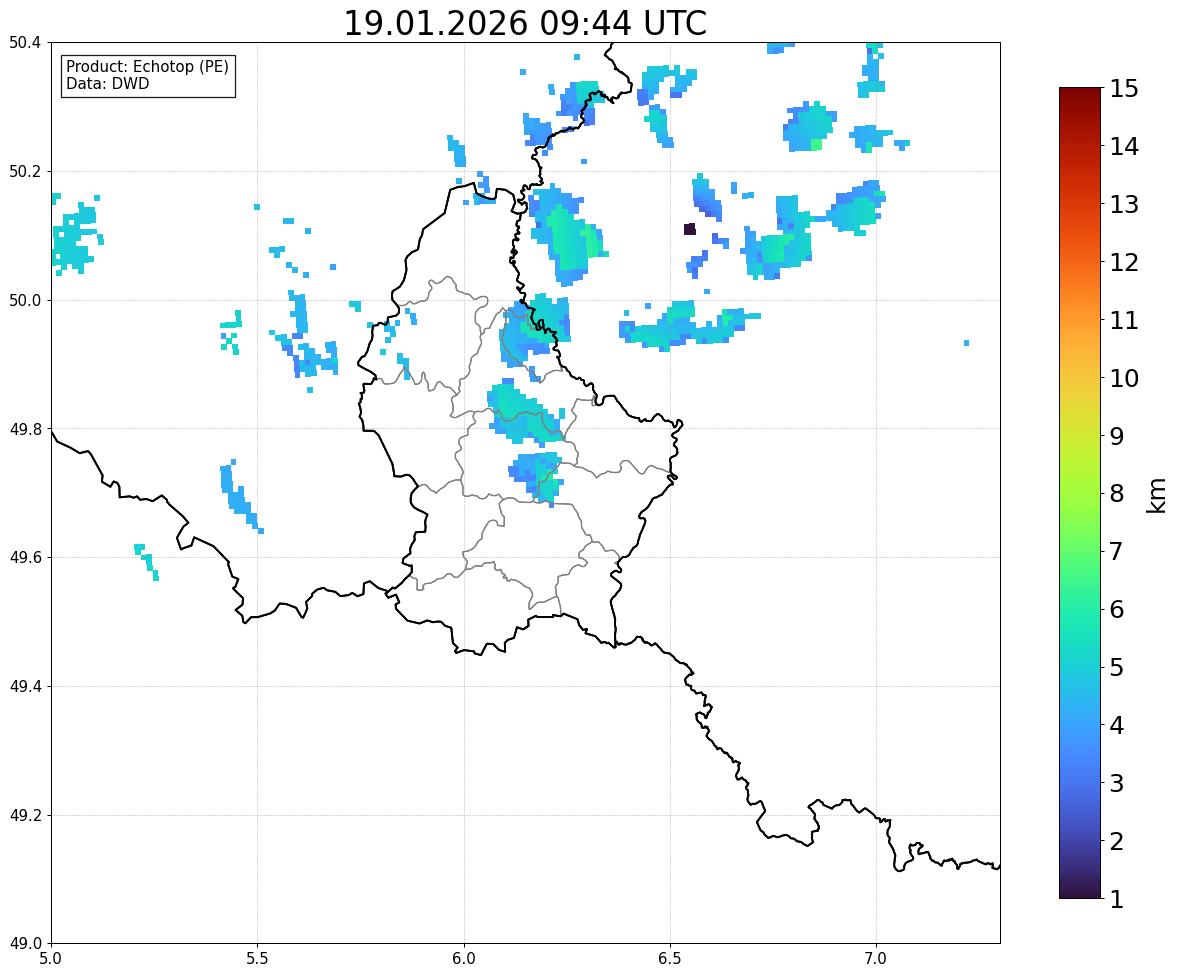Screen dimensions: 1178x976
Task: Click the longitude axis label 7.0
Action: coord(876,959)
